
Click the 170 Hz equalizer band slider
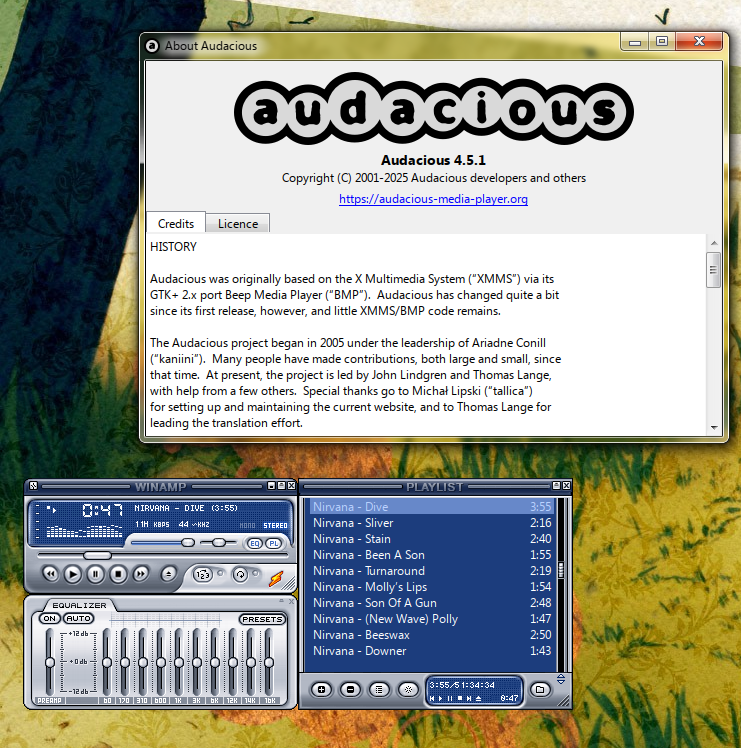coord(125,662)
